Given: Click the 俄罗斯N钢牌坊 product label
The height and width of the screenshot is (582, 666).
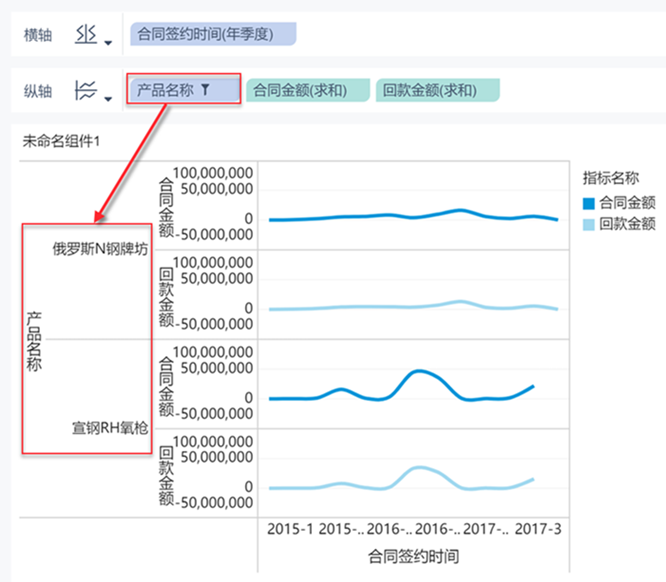Looking at the screenshot, I should [100, 249].
